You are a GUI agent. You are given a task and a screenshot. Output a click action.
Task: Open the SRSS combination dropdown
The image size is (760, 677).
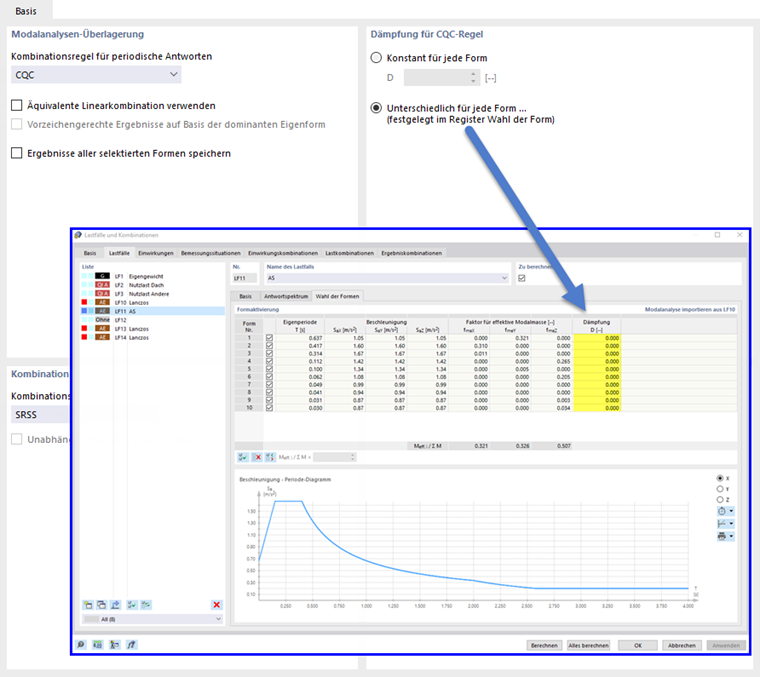click(40, 415)
